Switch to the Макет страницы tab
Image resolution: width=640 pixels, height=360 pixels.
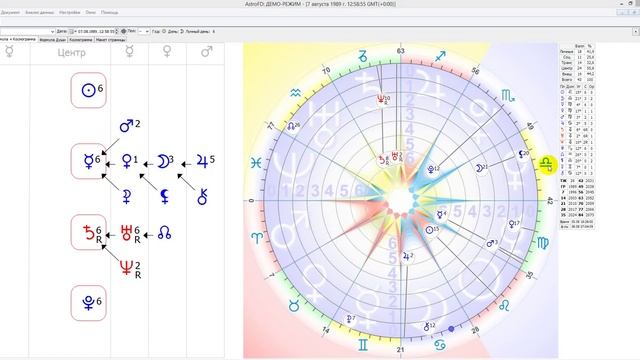coord(111,40)
